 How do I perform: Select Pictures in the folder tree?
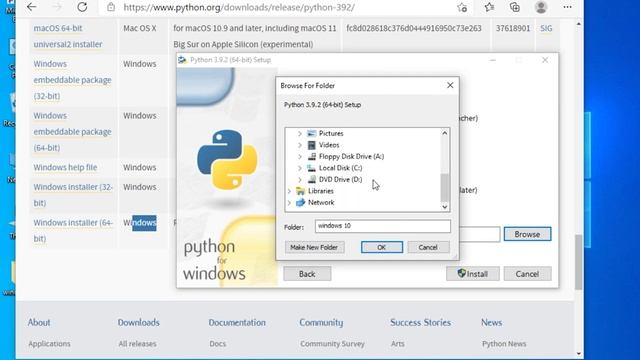[331, 133]
